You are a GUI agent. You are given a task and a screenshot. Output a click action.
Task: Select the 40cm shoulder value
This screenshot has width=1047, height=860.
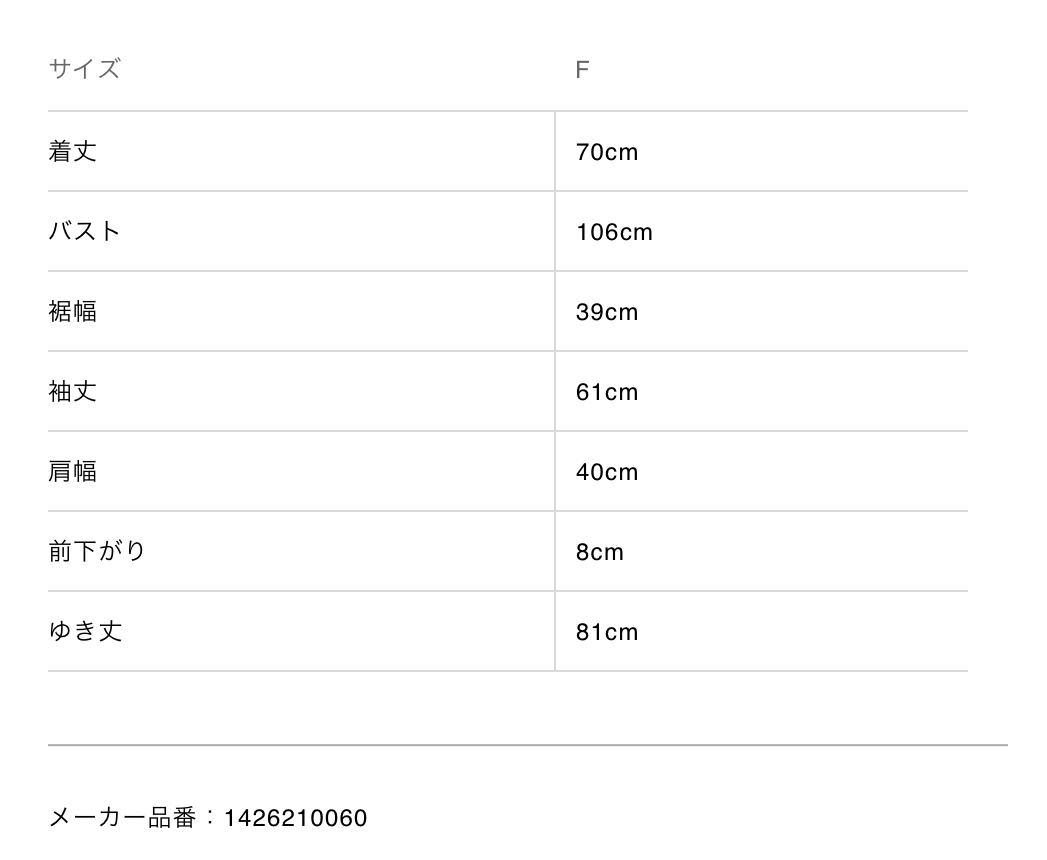pyautogui.click(x=606, y=472)
